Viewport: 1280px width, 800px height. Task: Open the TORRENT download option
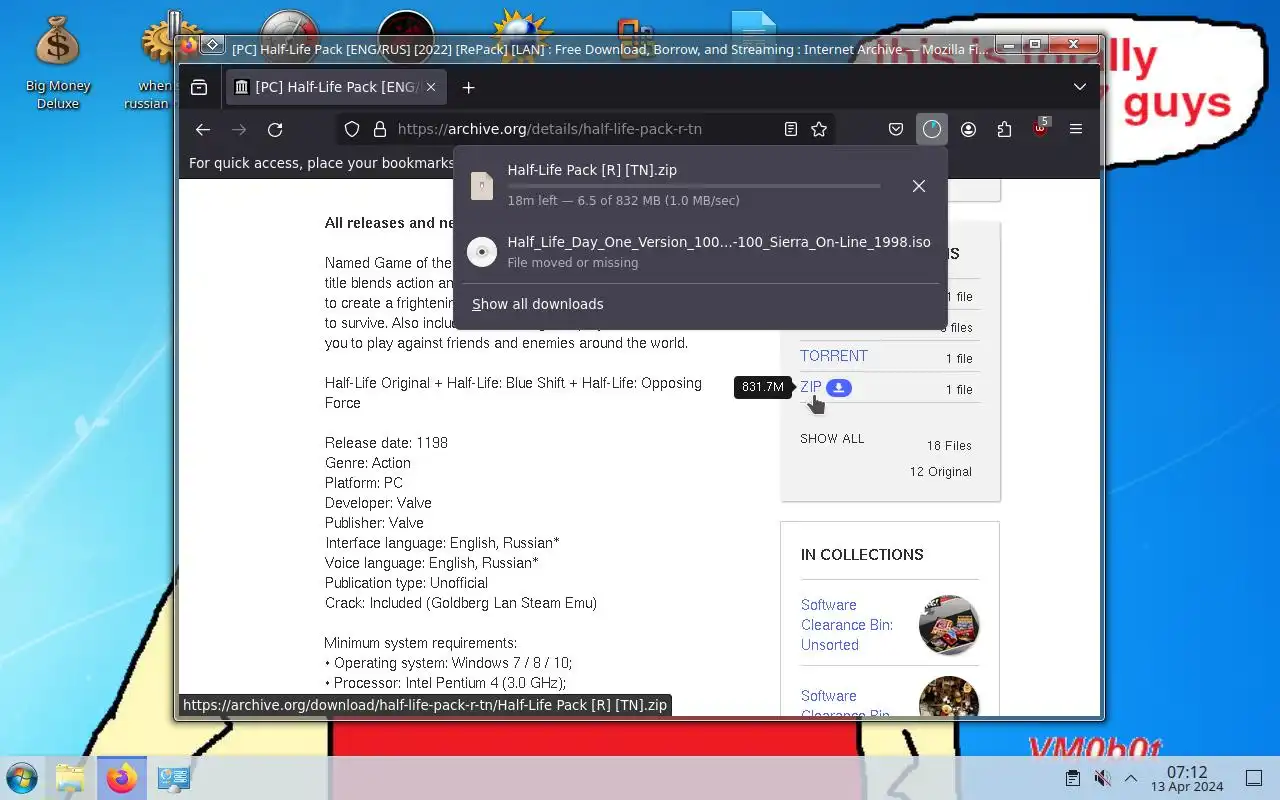click(834, 356)
